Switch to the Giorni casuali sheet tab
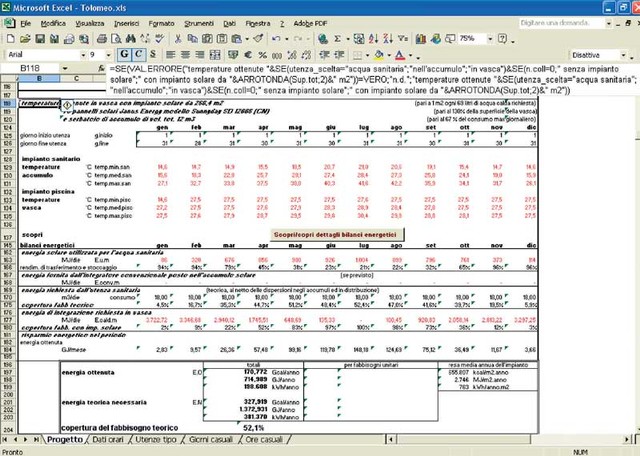 pyautogui.click(x=211, y=440)
